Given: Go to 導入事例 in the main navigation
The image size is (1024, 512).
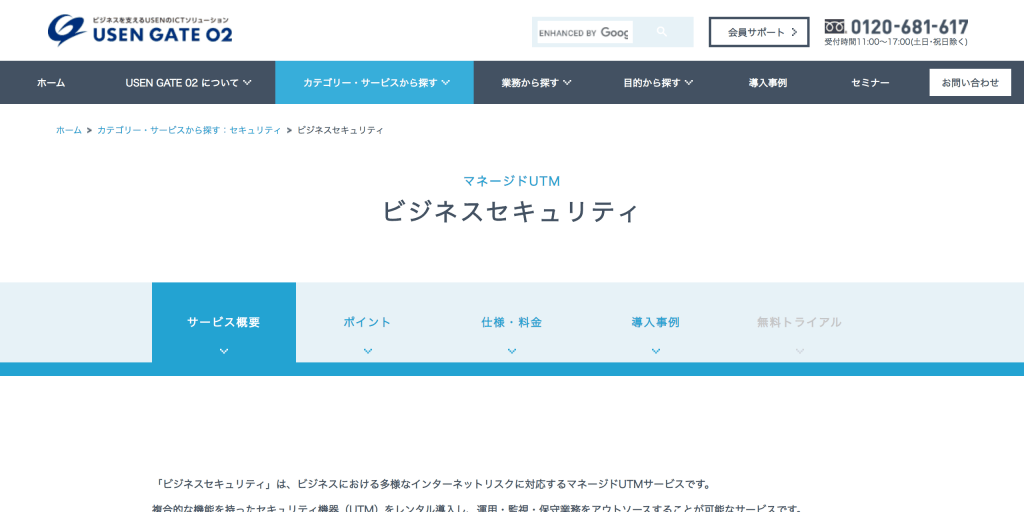Looking at the screenshot, I should (x=767, y=83).
